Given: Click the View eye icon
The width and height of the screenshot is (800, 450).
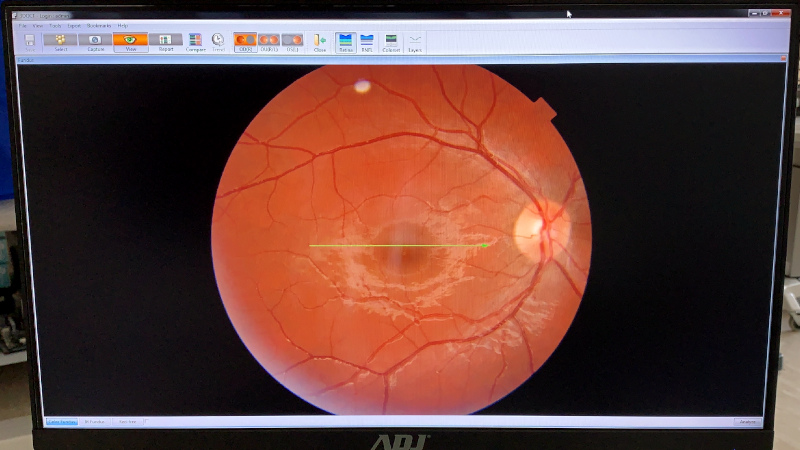Looking at the screenshot, I should 130,41.
